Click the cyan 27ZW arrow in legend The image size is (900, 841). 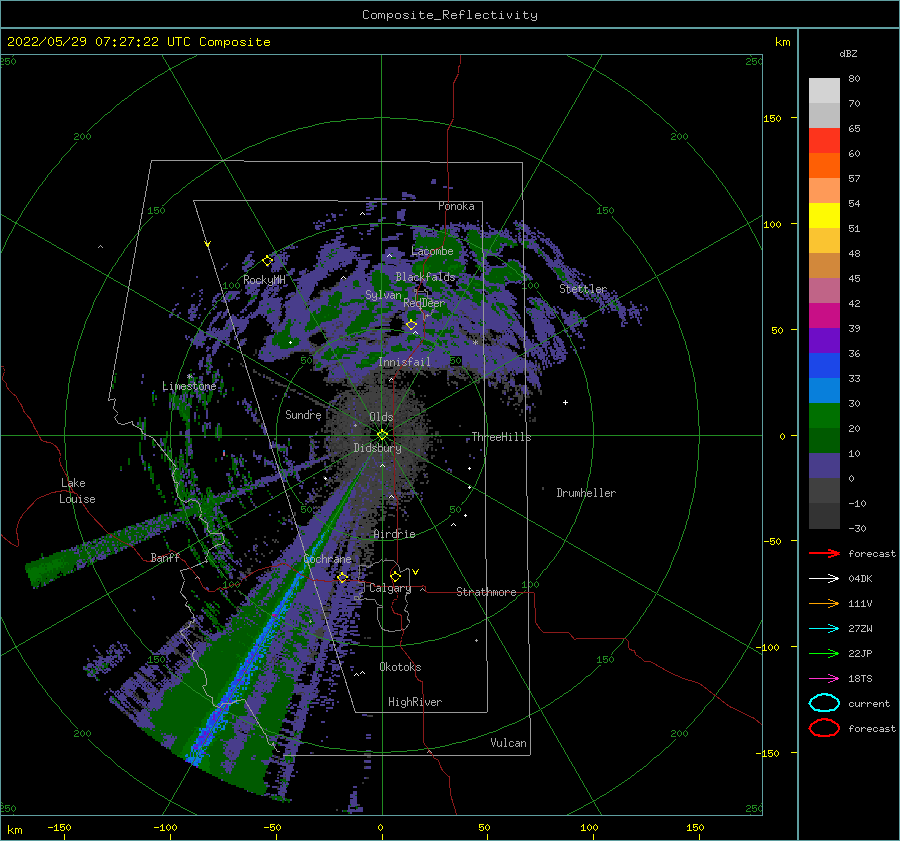tap(824, 629)
